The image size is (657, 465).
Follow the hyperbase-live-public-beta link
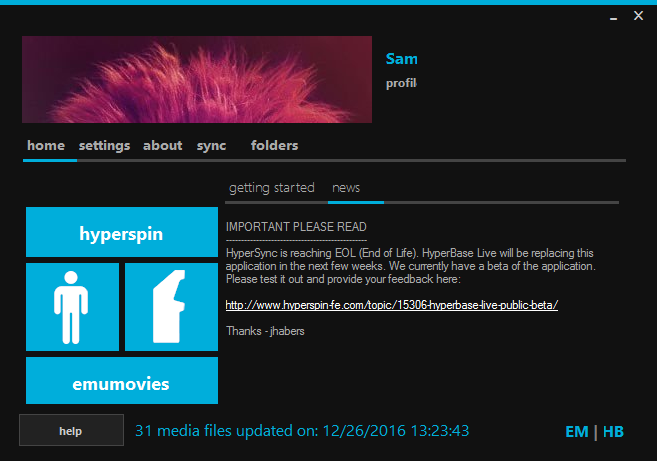coord(392,305)
